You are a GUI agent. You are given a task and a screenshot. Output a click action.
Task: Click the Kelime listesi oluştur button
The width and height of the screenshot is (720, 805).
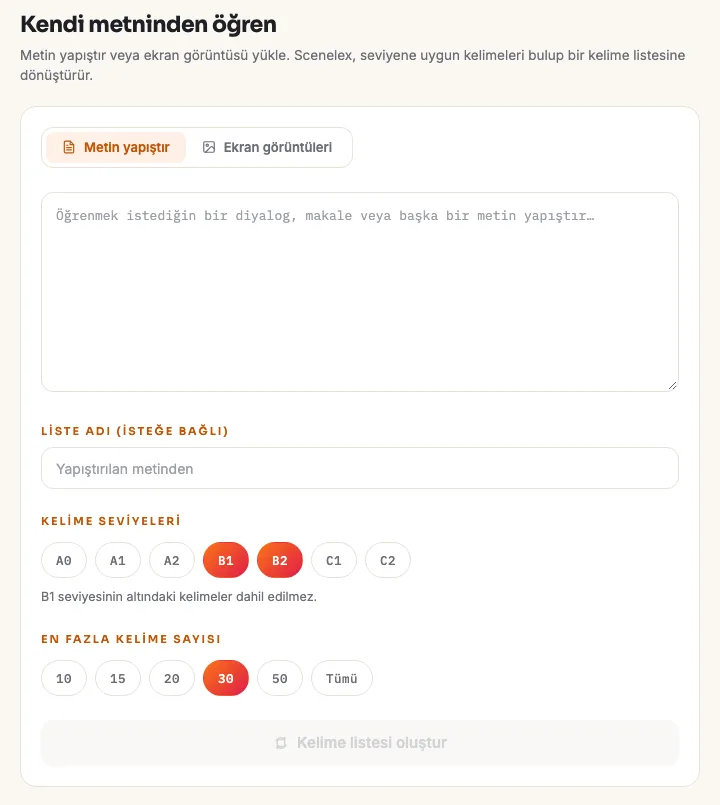pyautogui.click(x=360, y=743)
